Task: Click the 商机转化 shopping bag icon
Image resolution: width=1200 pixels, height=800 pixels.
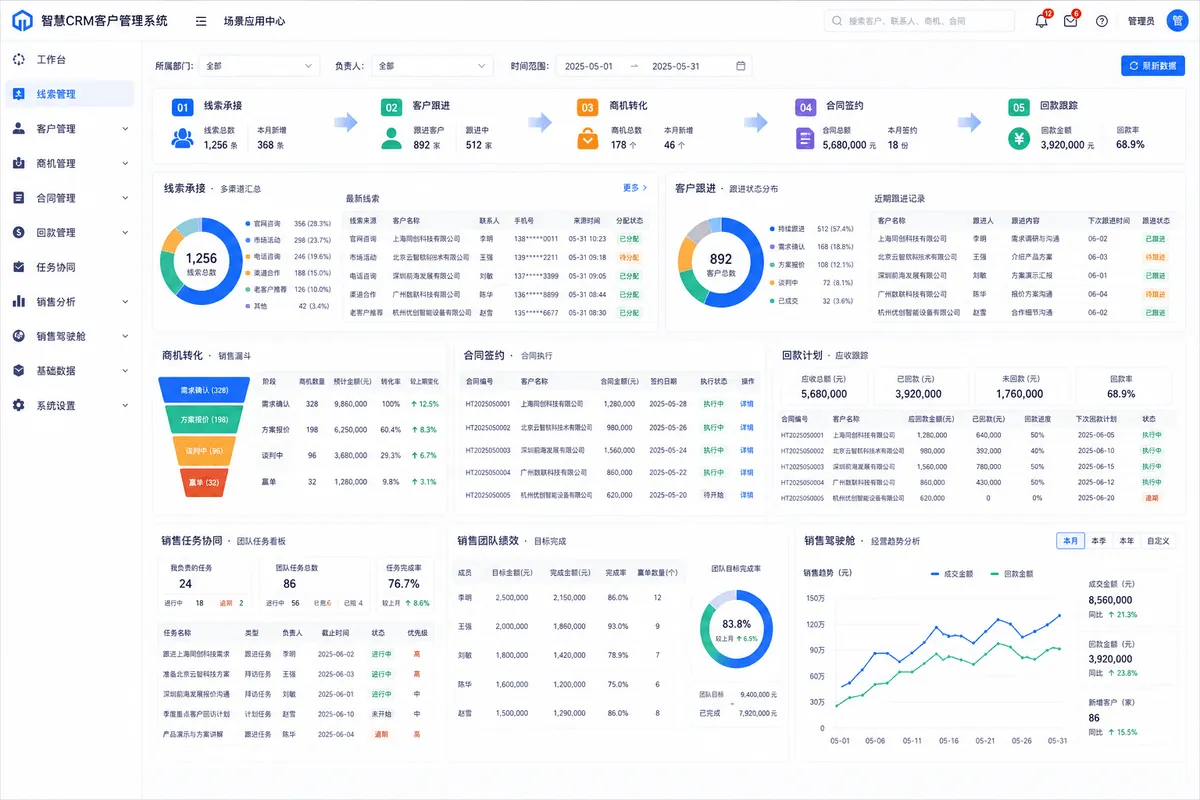Action: pyautogui.click(x=588, y=138)
